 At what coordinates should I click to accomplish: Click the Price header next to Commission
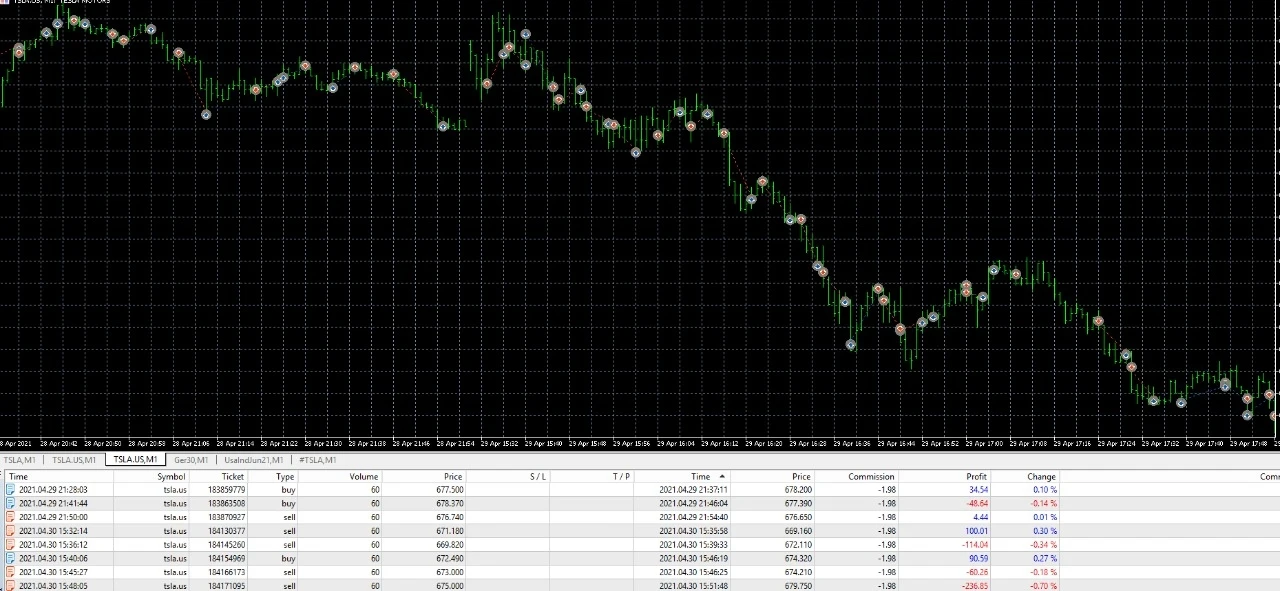click(801, 477)
